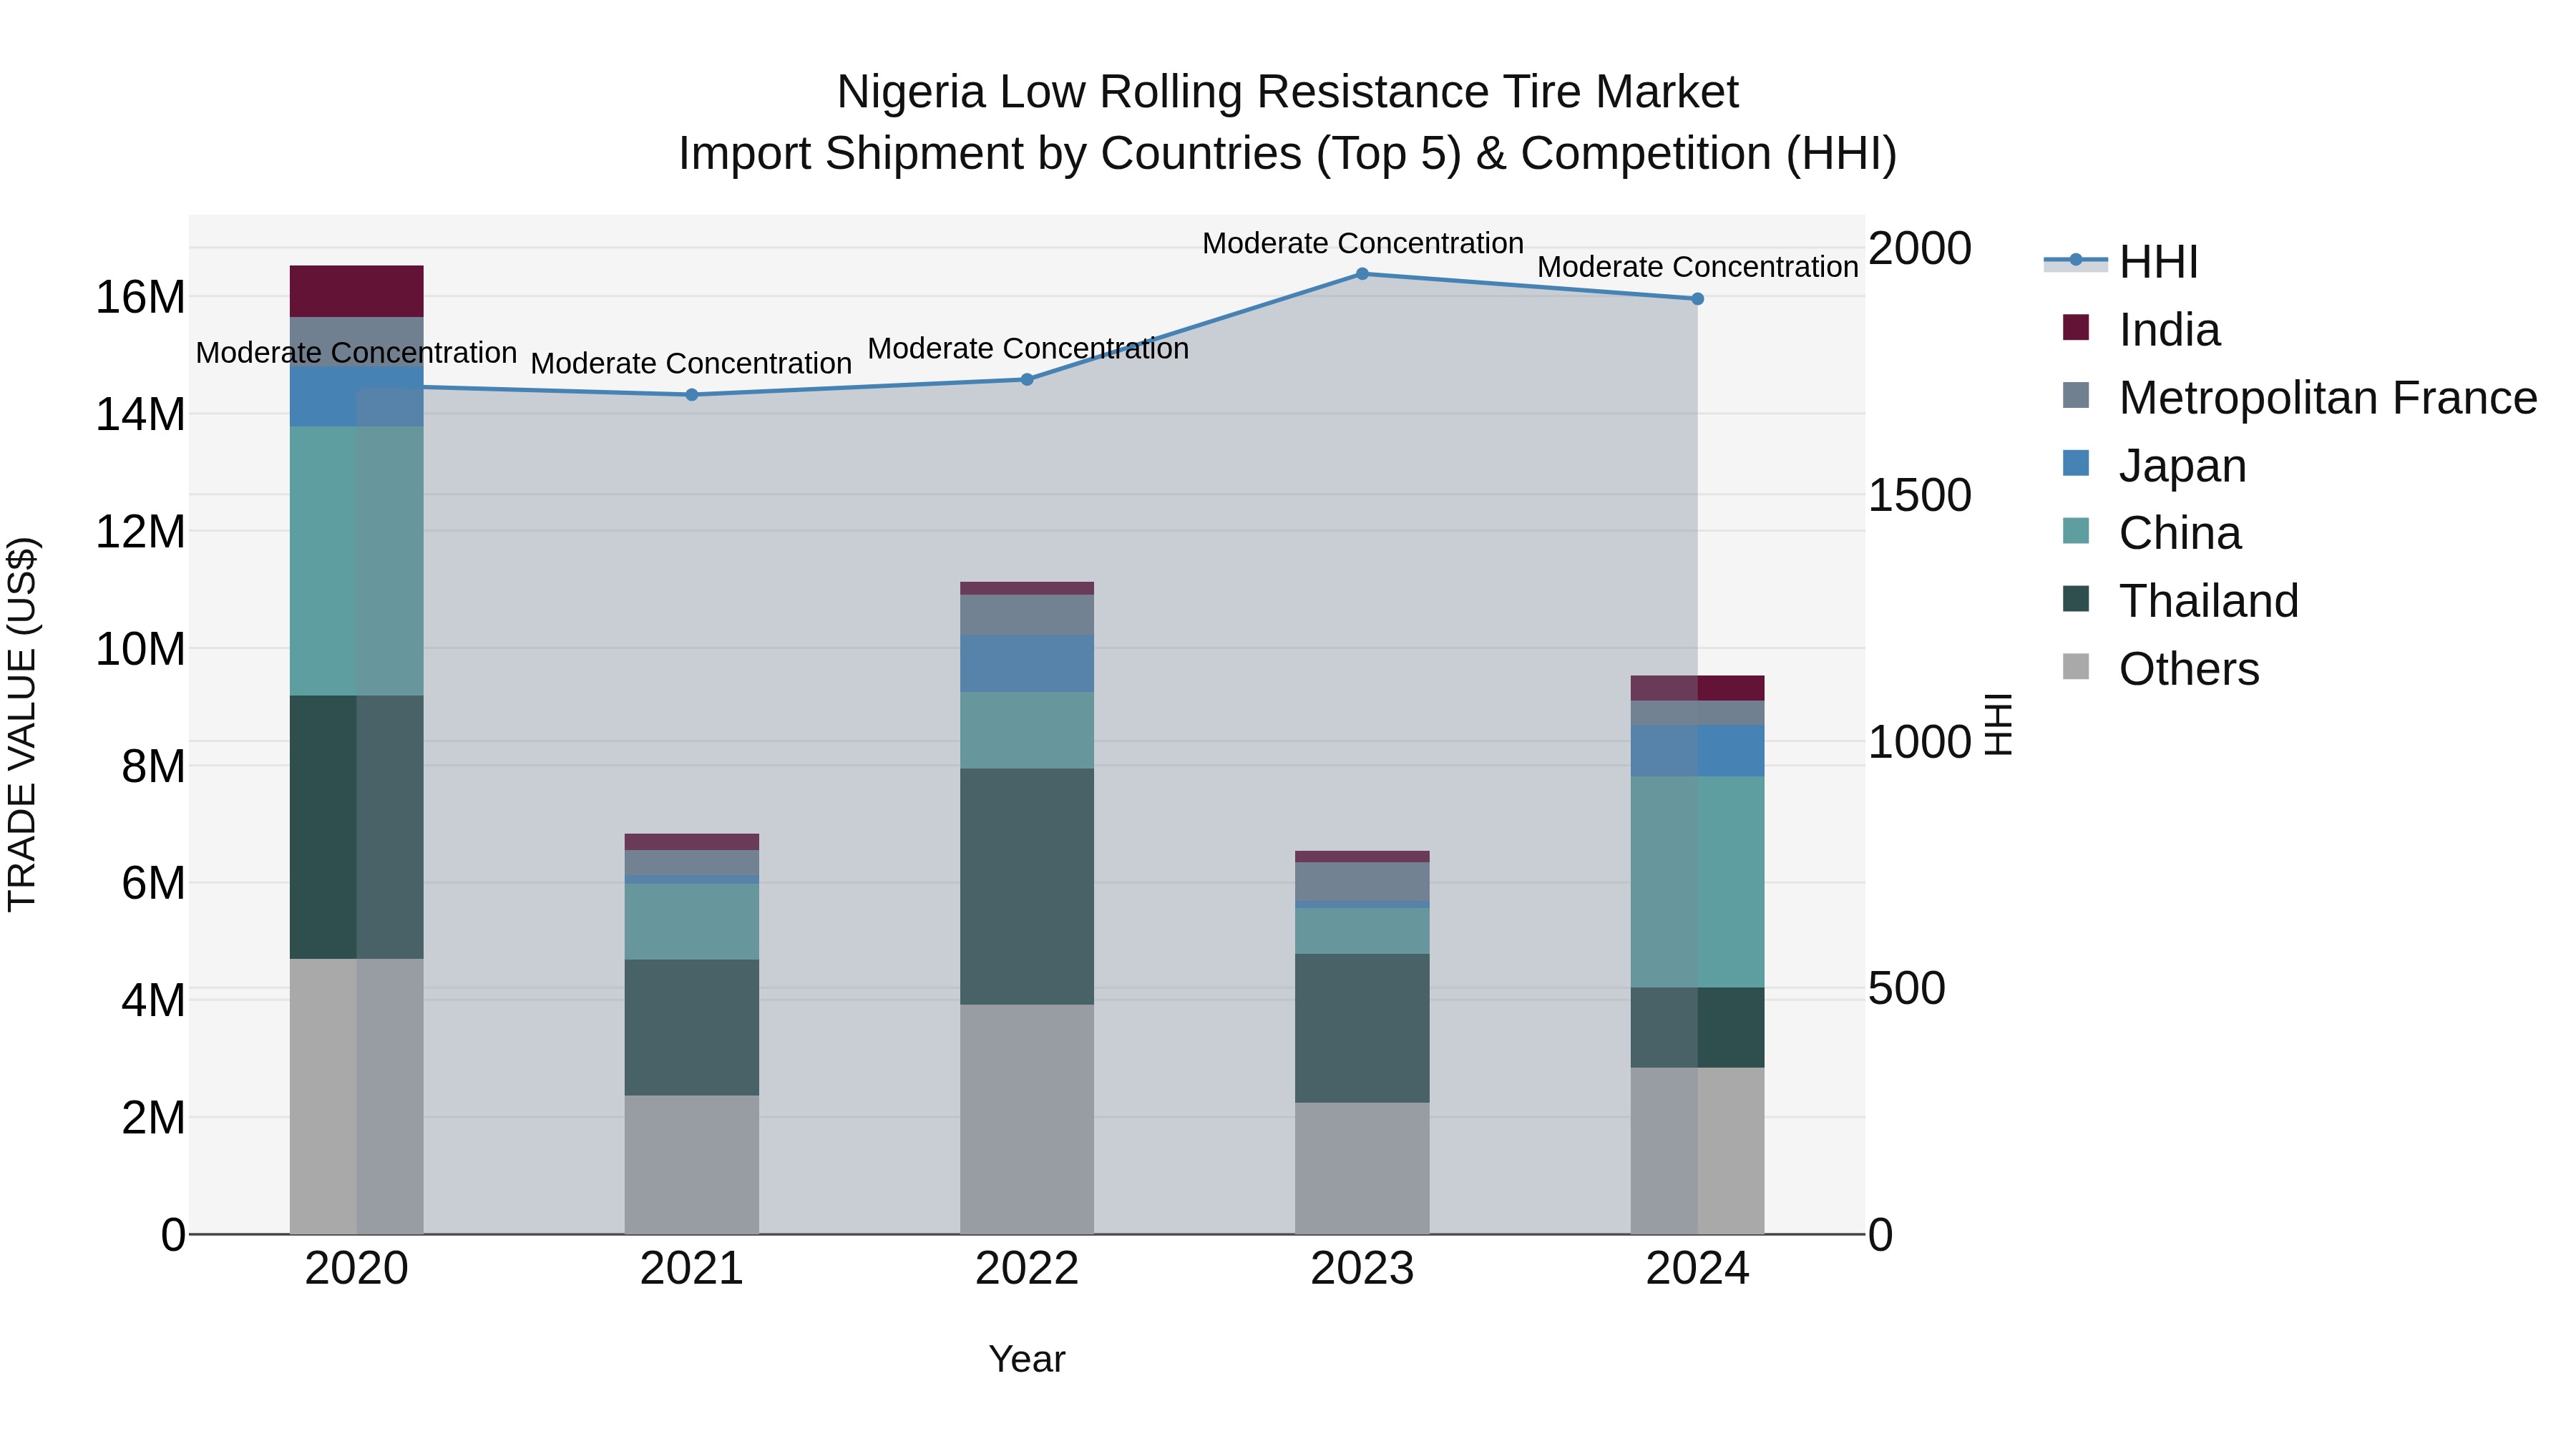Screen dimensions: 2576x1449
Task: Click the 2020 x-axis tick label
Action: 357,1269
